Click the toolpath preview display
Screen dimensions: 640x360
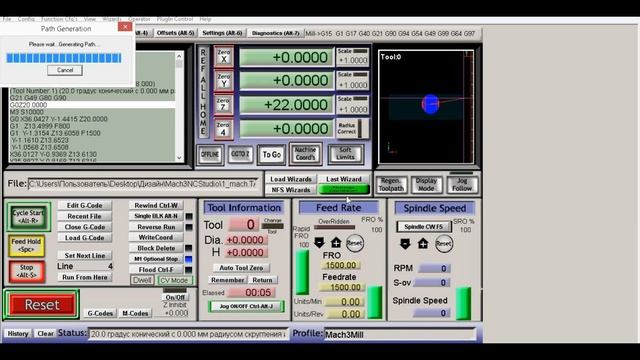pyautogui.click(x=426, y=107)
